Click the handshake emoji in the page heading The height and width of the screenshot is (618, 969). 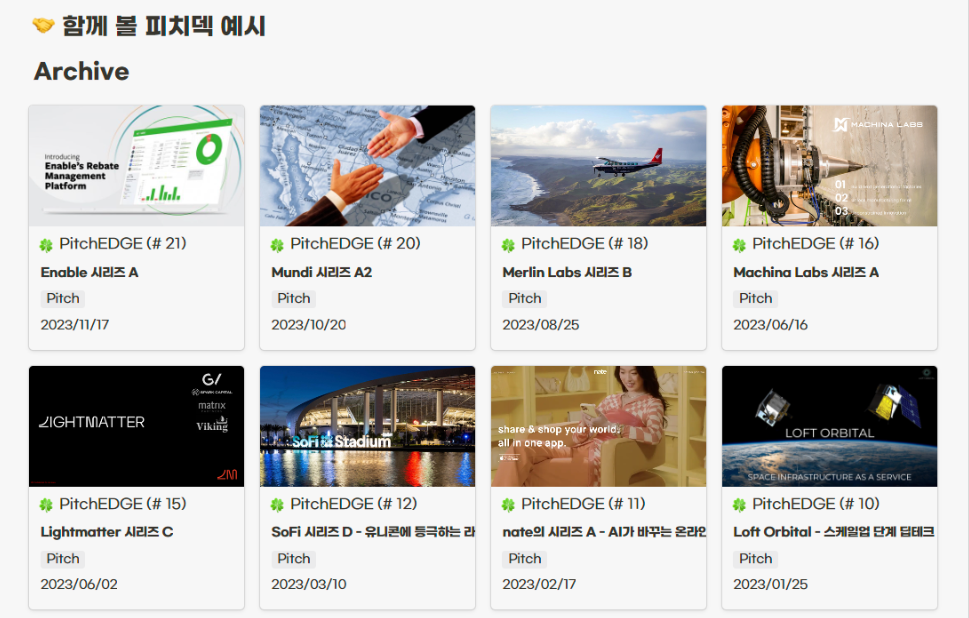(43, 26)
